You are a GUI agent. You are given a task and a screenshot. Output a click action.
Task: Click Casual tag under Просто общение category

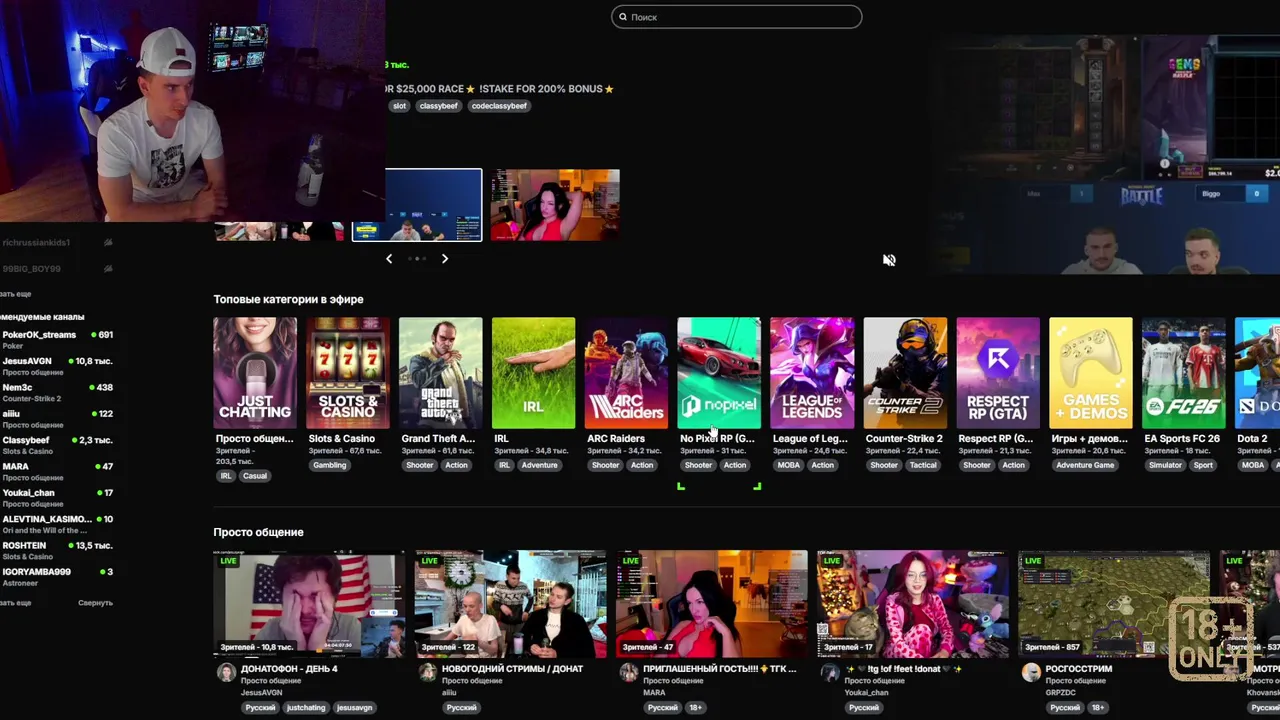pos(255,476)
